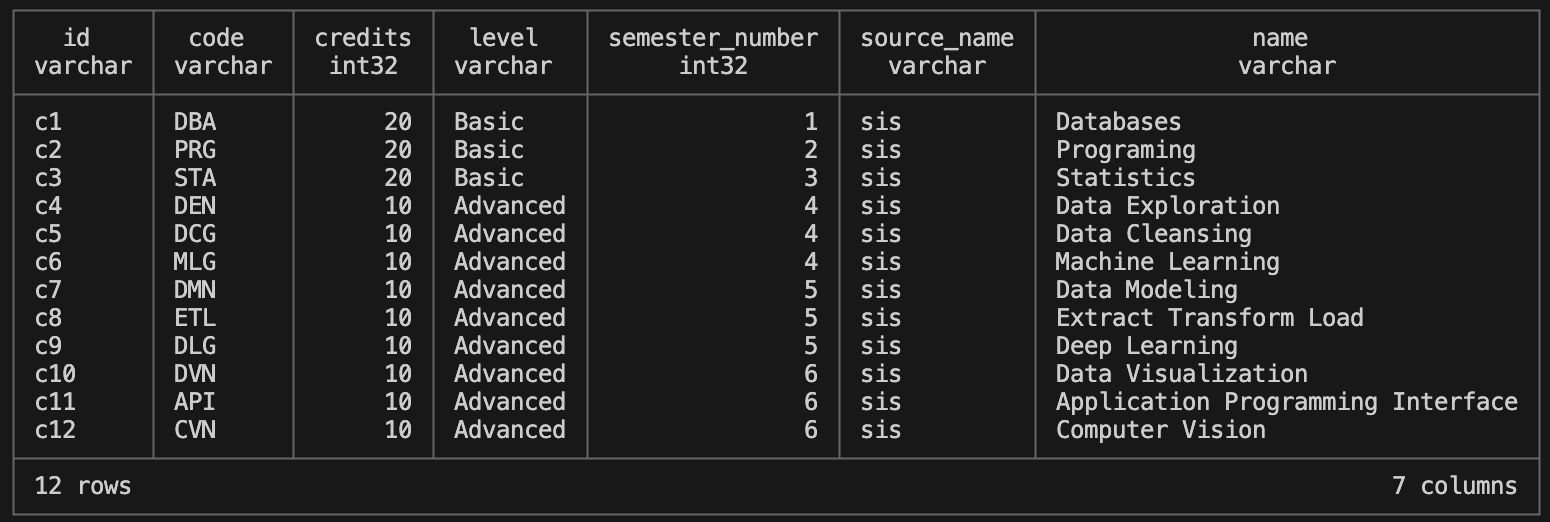Click the course code "ETL"
The image size is (1550, 522).
coord(195,318)
